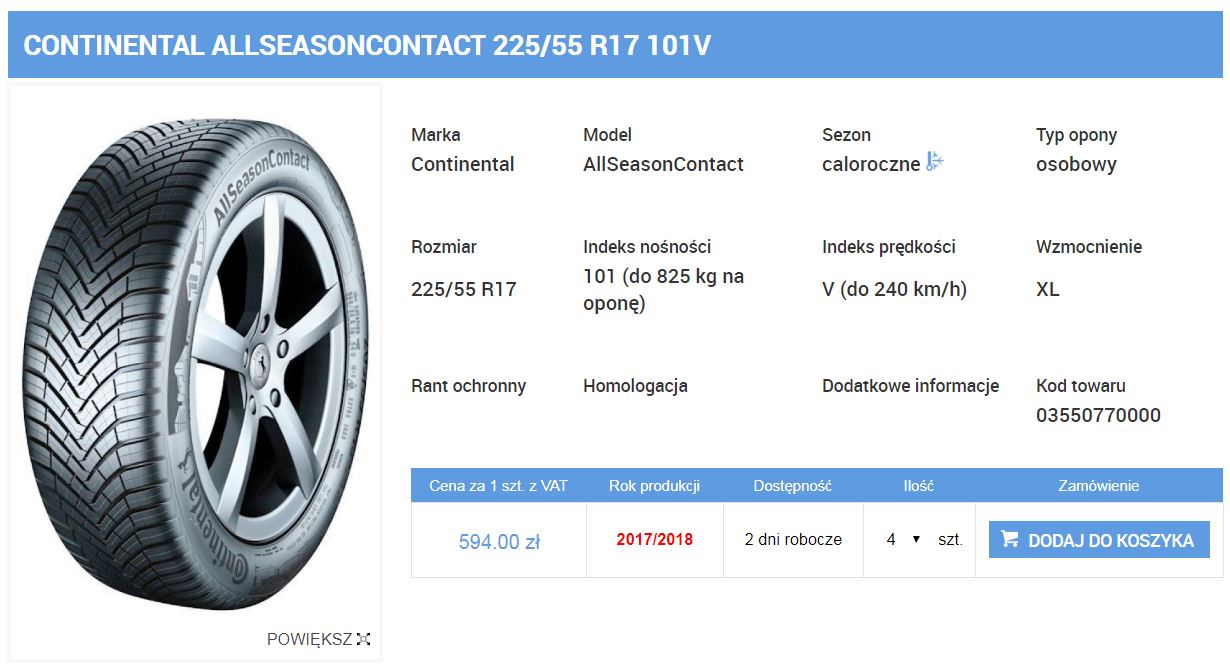Click the "2 dni robocze" availability text

793,540
